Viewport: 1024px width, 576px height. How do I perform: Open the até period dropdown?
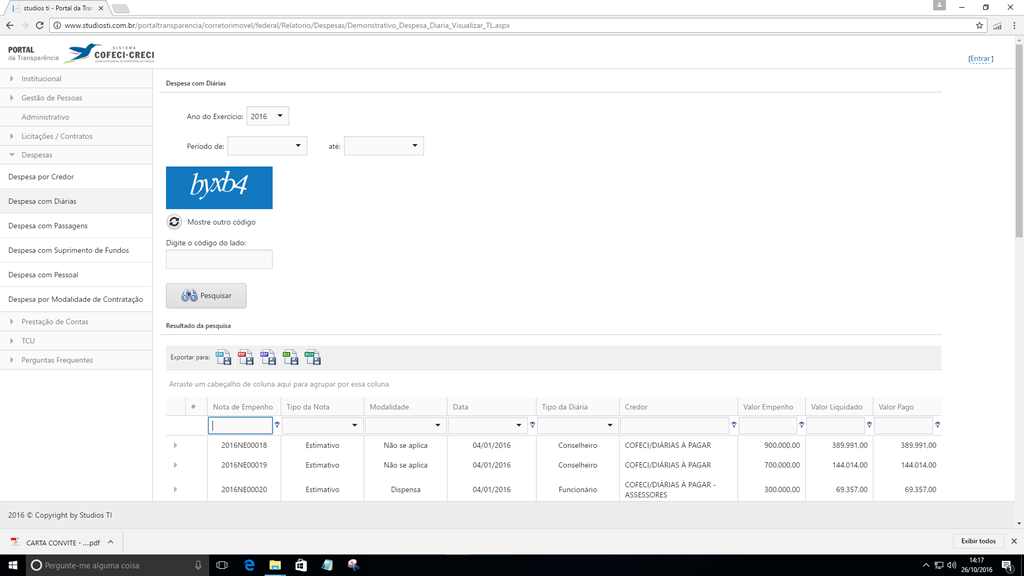(384, 146)
